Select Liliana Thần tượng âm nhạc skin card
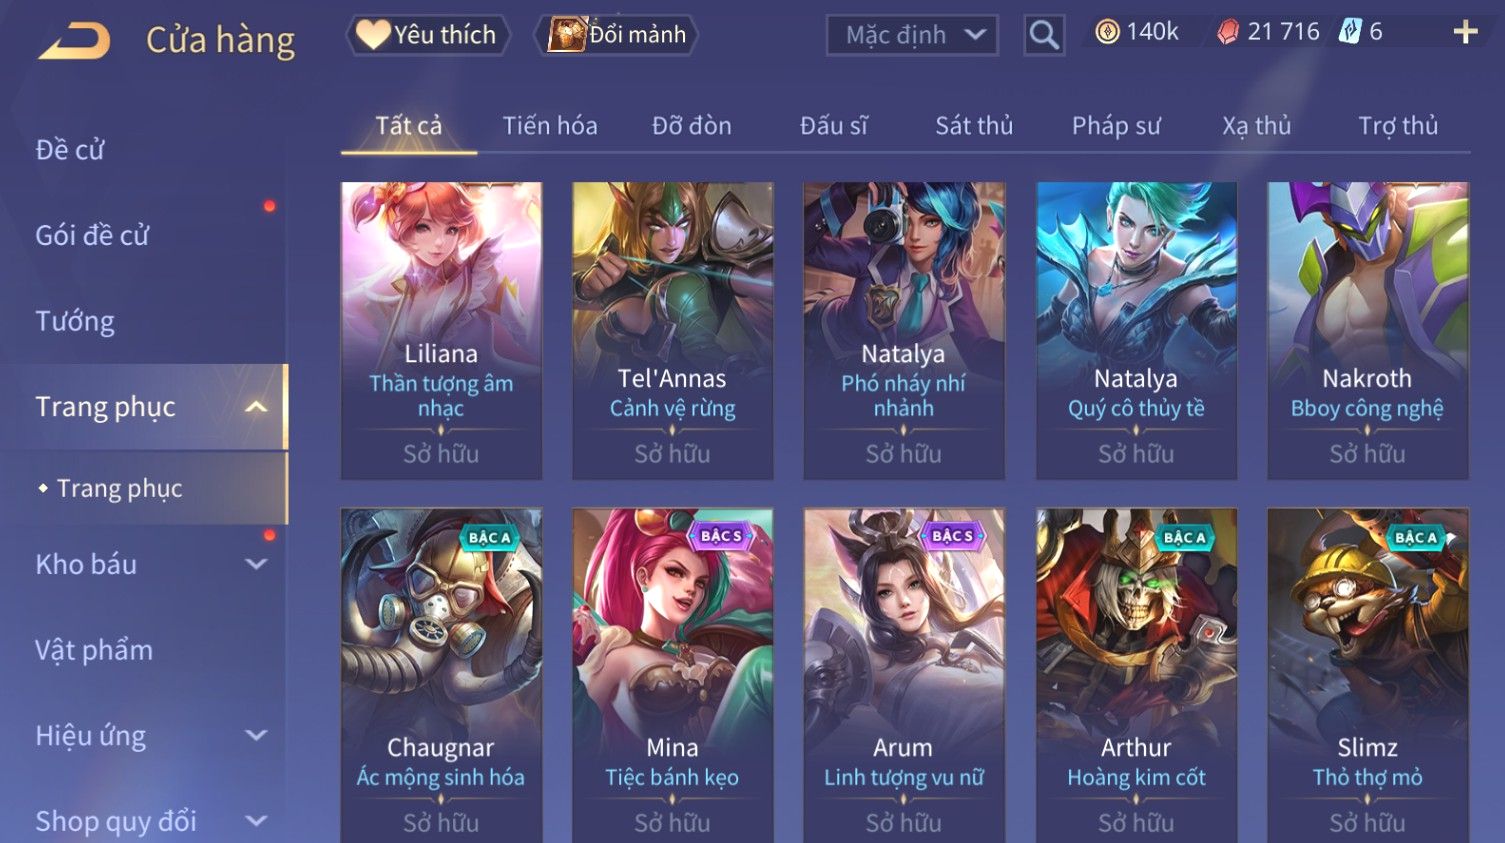1505x843 pixels. click(x=441, y=330)
